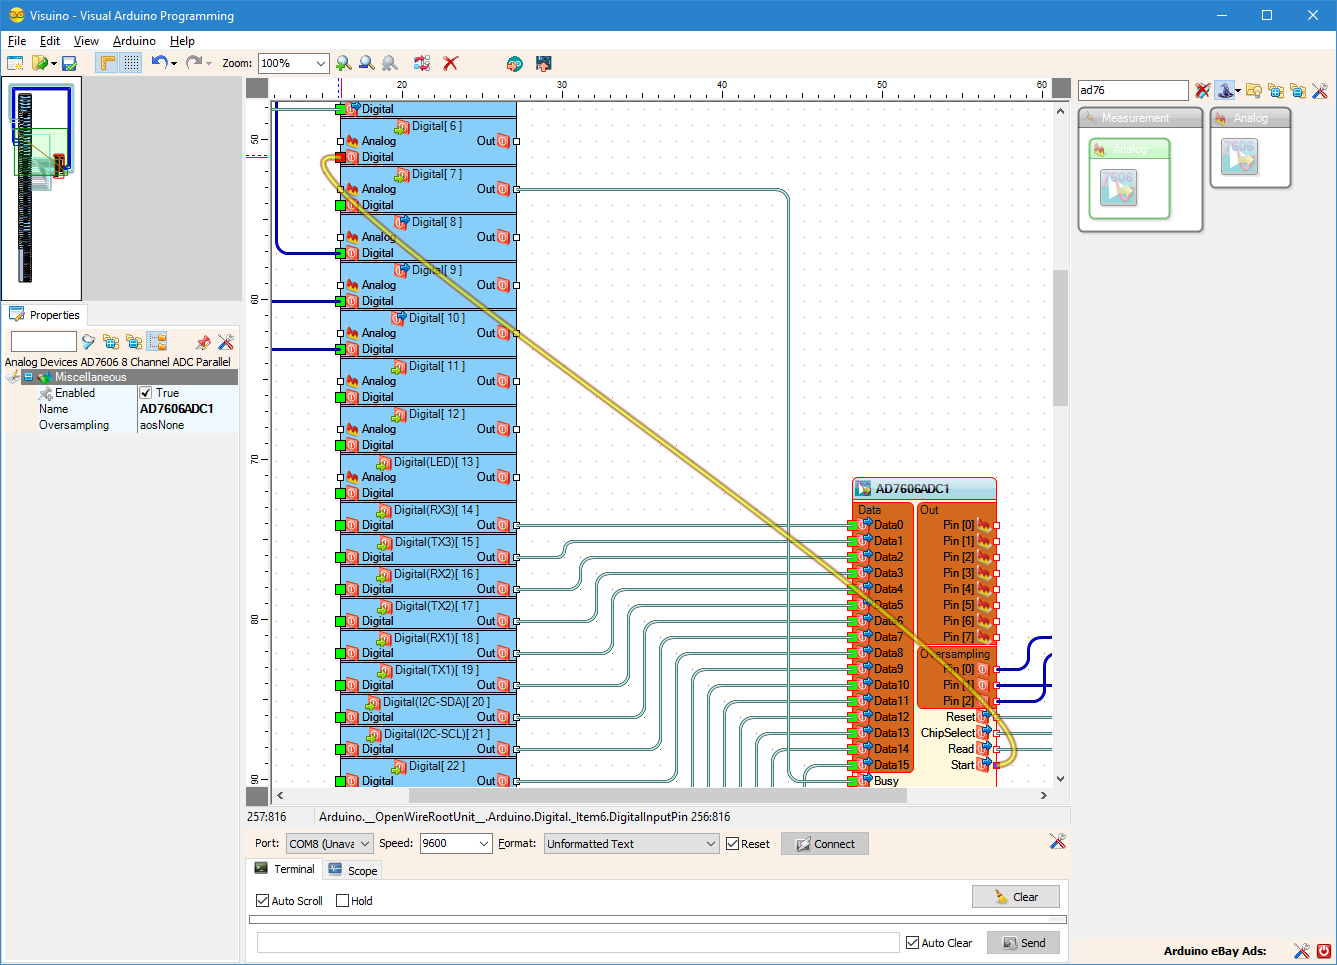Open the View menu
The image size is (1337, 965).
(x=86, y=41)
